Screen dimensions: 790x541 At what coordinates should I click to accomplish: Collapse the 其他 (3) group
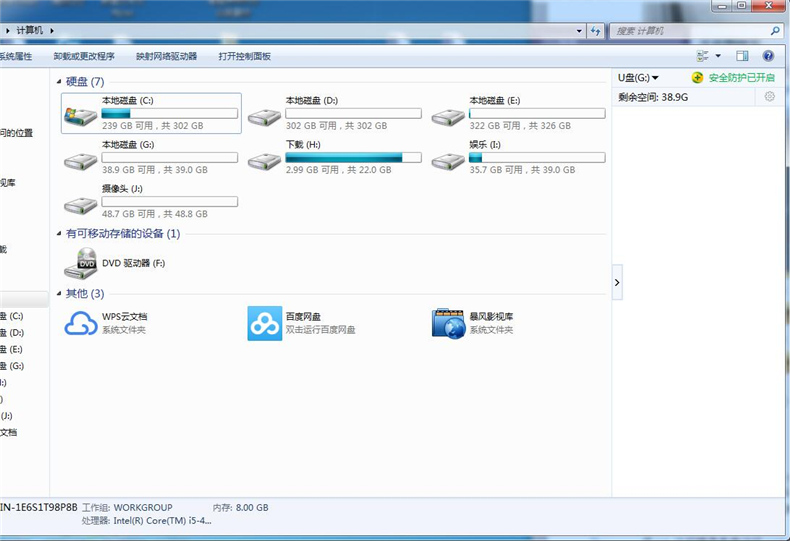59,294
